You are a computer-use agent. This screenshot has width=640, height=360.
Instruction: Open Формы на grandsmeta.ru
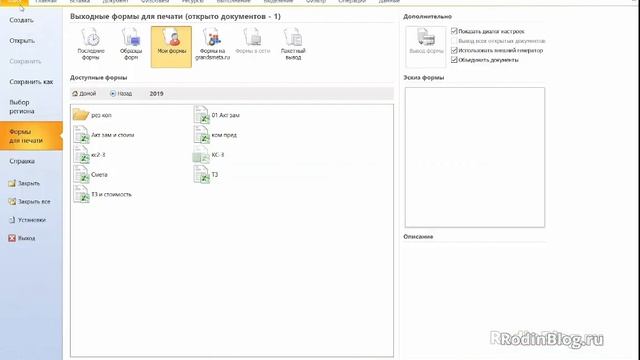[212, 45]
